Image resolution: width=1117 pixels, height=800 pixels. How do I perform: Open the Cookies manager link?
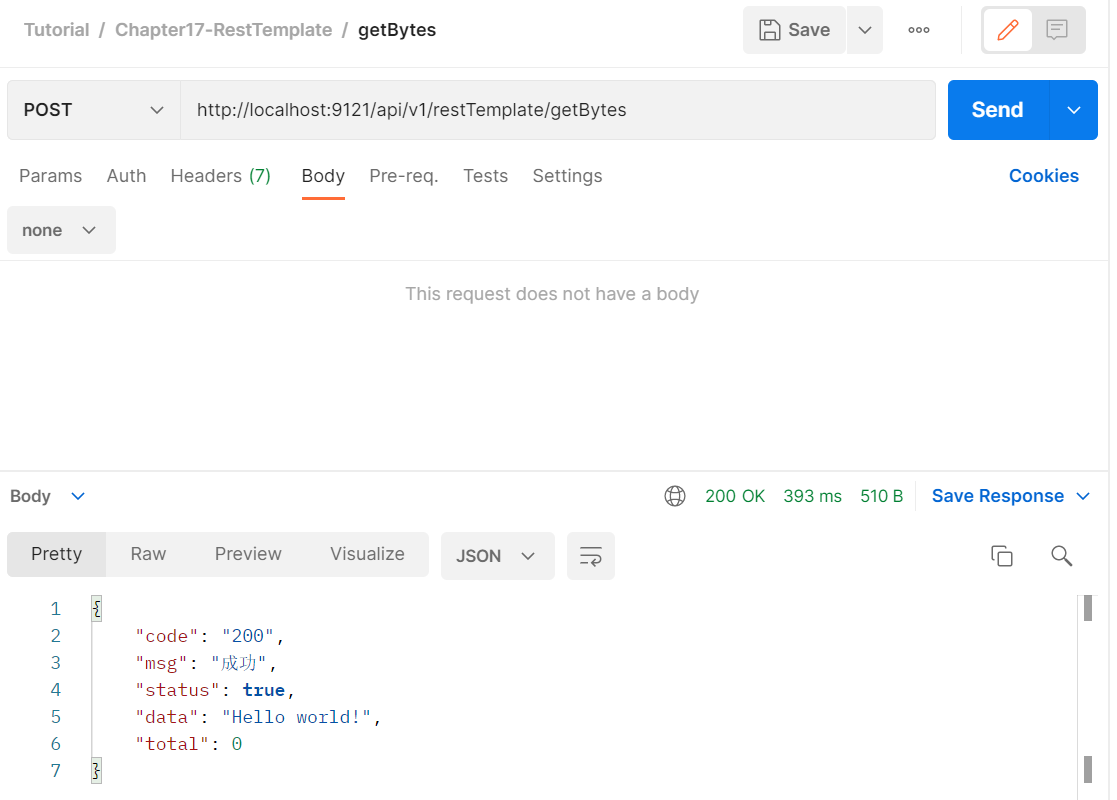(x=1044, y=176)
